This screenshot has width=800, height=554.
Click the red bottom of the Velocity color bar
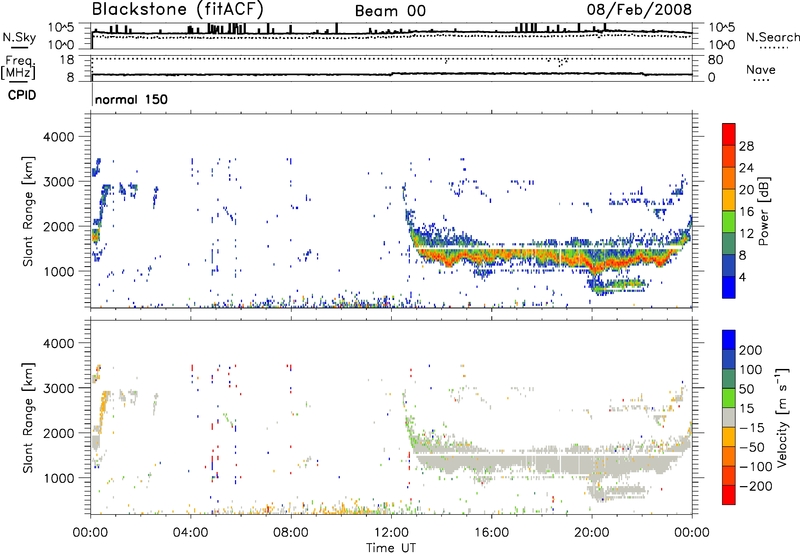(729, 495)
